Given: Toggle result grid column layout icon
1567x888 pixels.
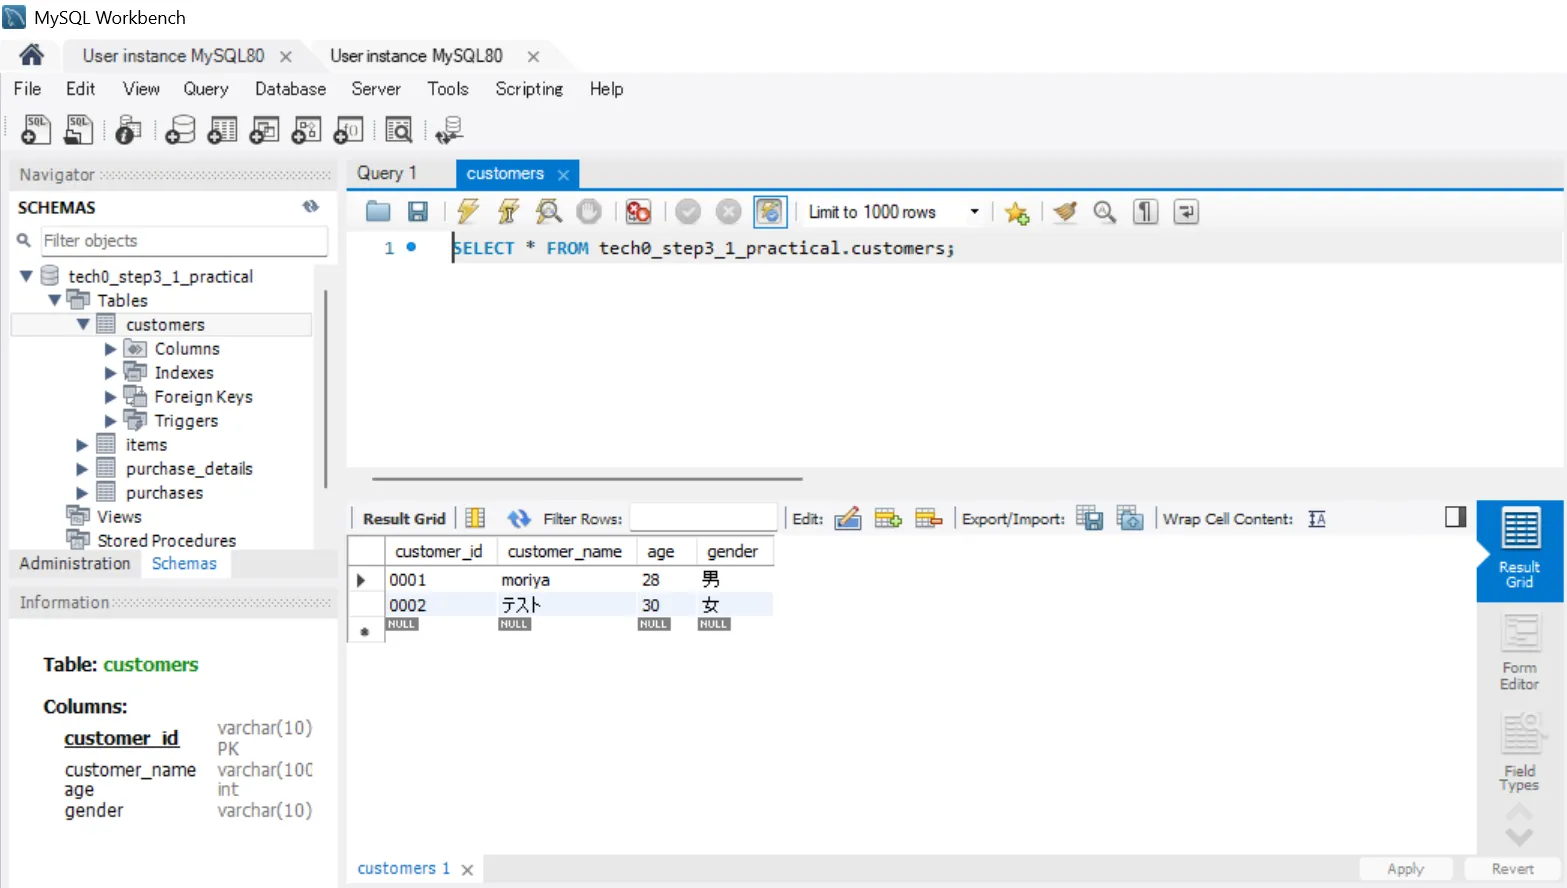Looking at the screenshot, I should pyautogui.click(x=475, y=518).
